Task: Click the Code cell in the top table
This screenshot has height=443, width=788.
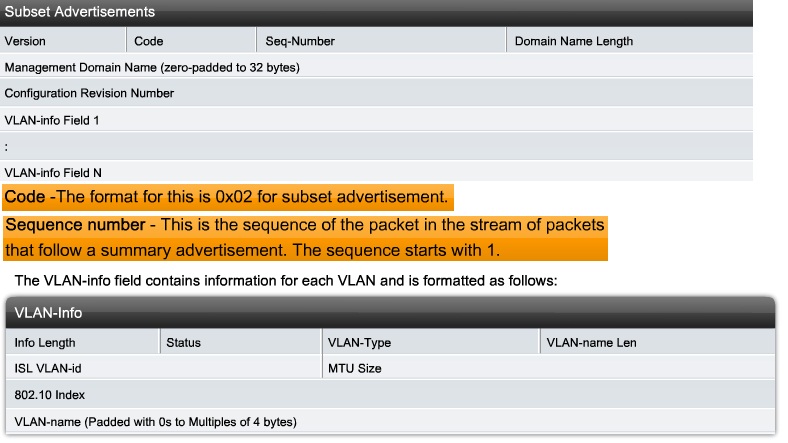Action: [189, 41]
